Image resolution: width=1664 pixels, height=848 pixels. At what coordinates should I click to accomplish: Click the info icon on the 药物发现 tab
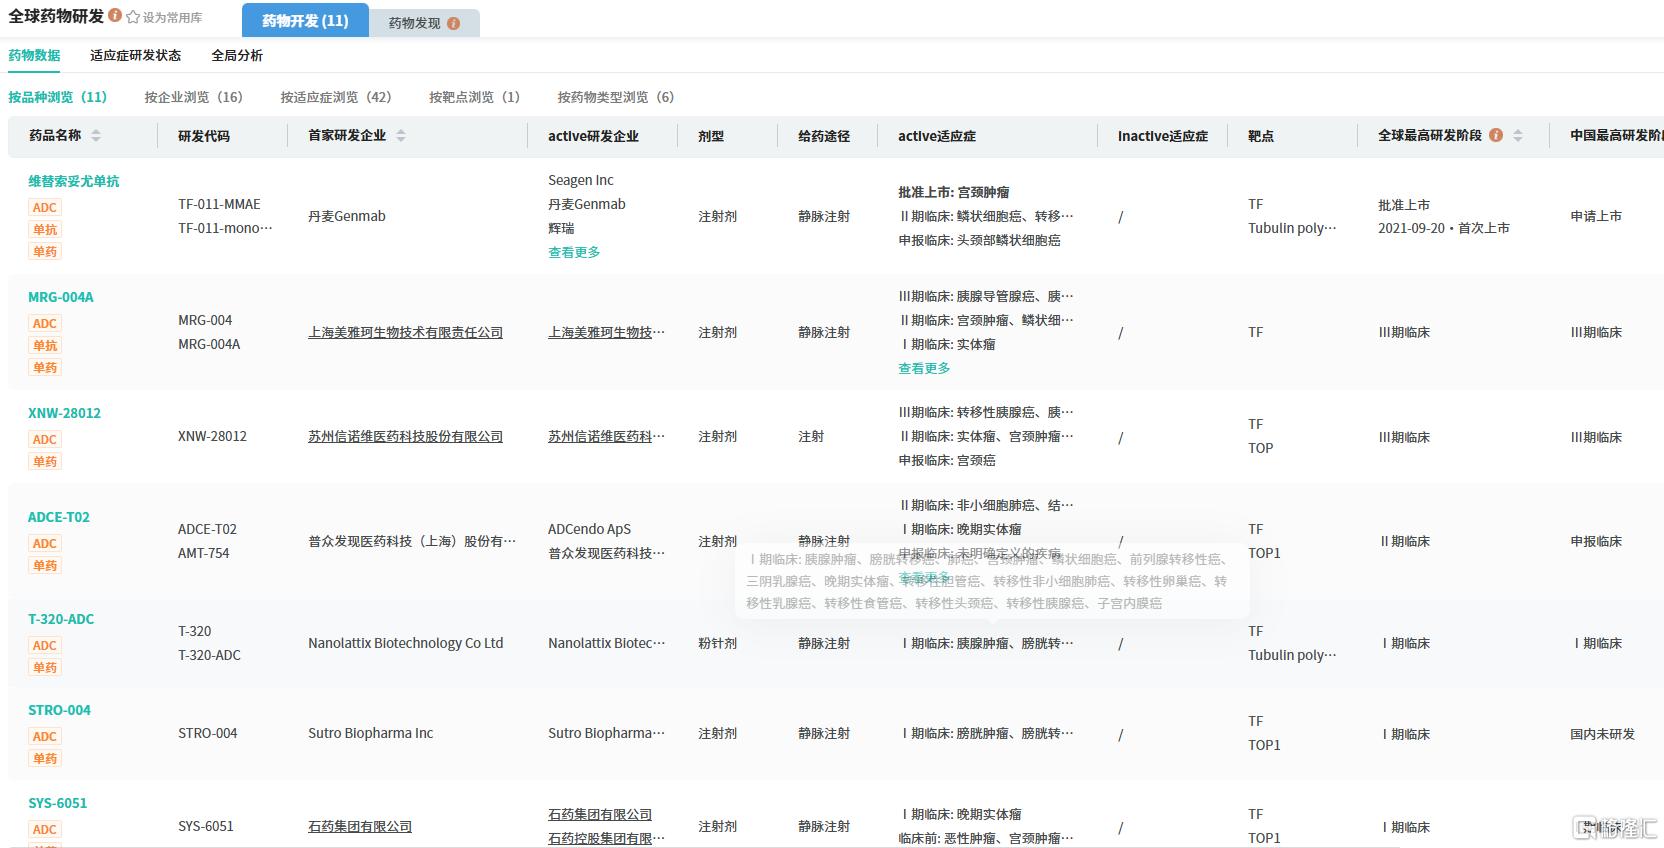click(453, 23)
